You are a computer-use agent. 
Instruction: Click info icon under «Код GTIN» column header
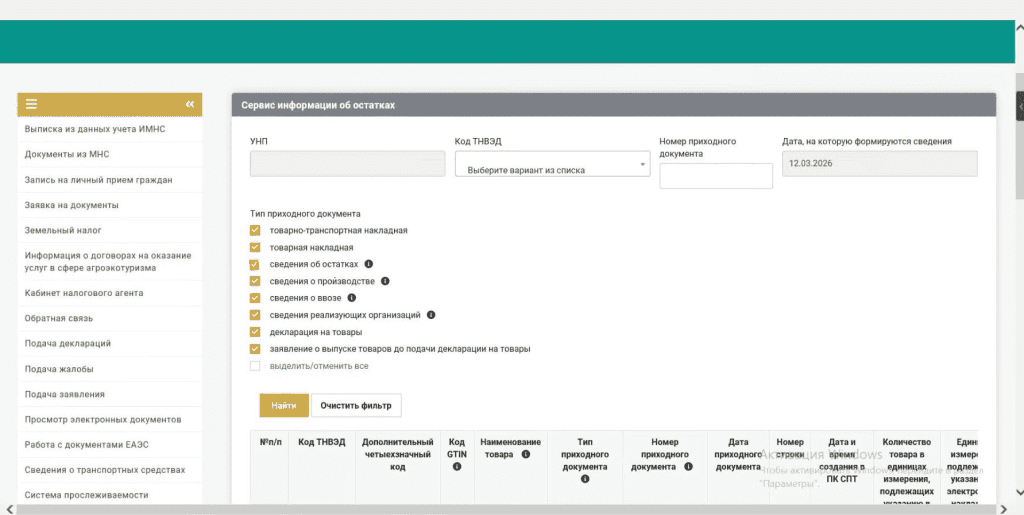(x=457, y=466)
